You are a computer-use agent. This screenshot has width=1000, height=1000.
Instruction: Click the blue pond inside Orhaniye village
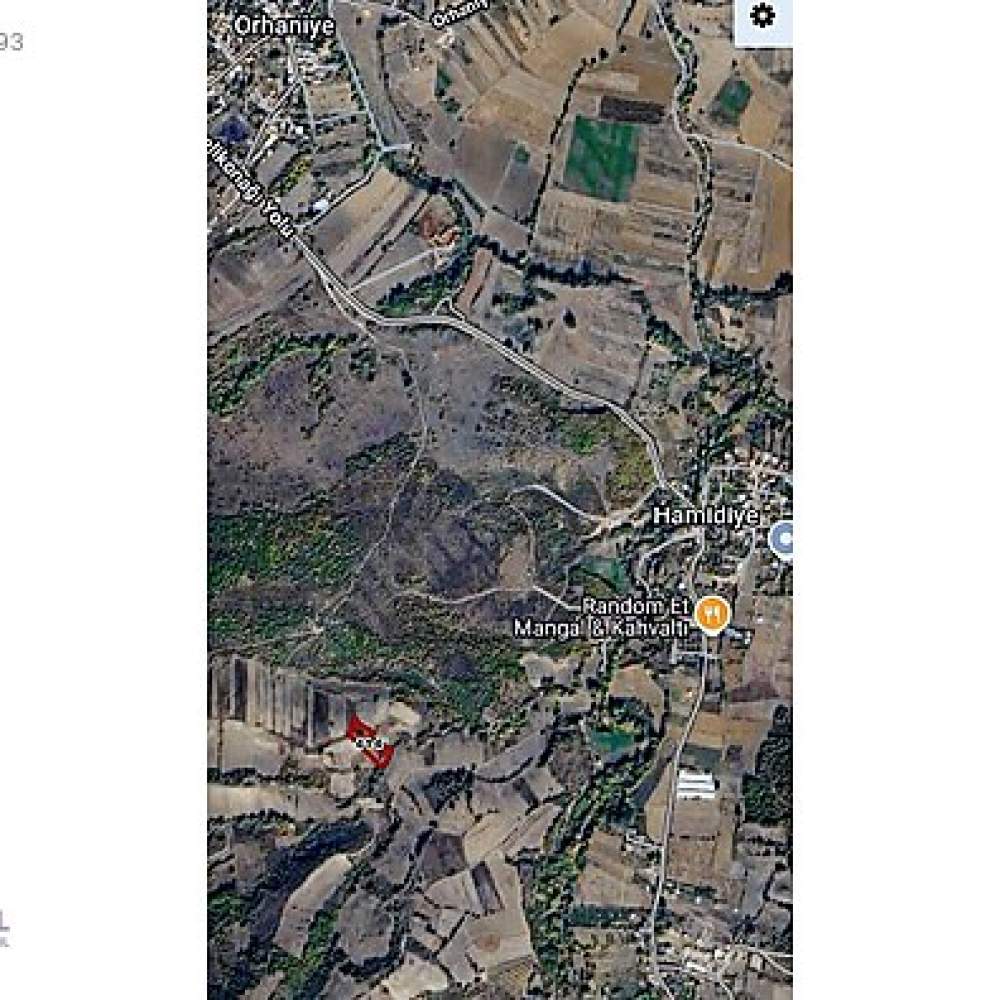[232, 130]
